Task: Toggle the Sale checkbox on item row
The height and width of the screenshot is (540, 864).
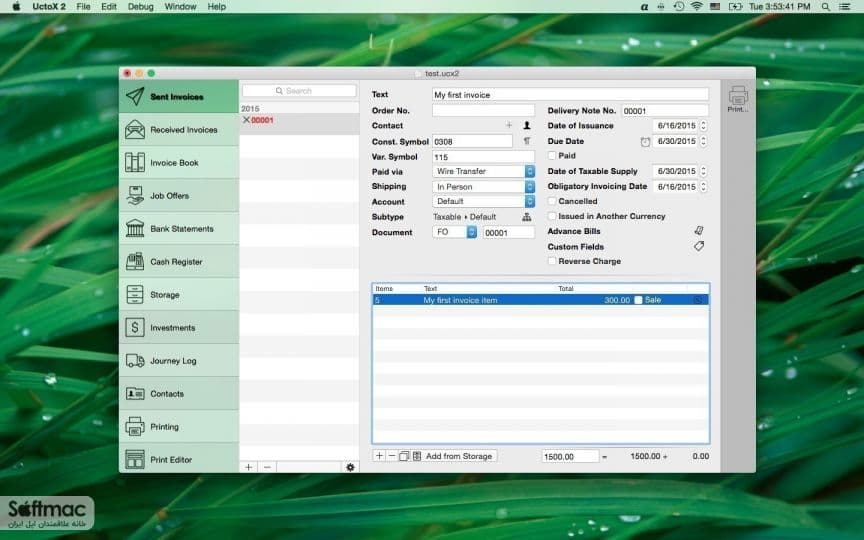Action: pyautogui.click(x=638, y=300)
